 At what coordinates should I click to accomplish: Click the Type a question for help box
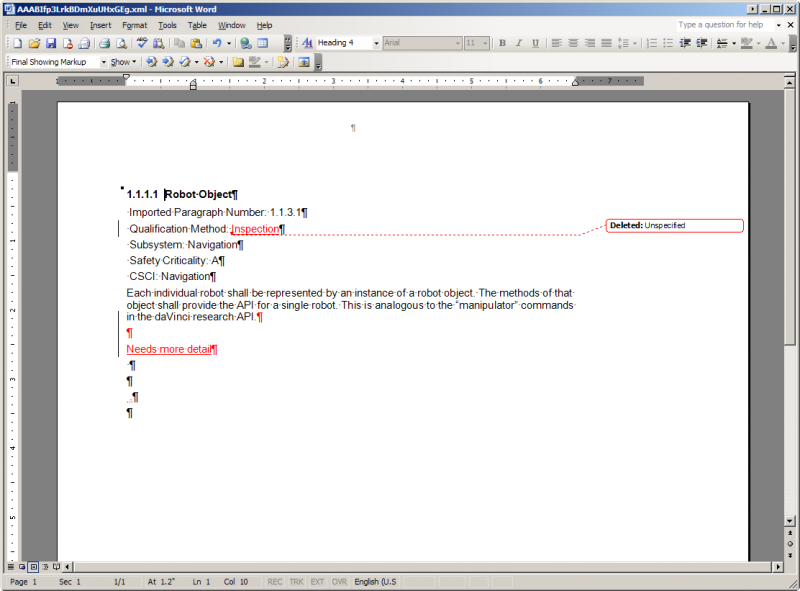click(x=725, y=24)
